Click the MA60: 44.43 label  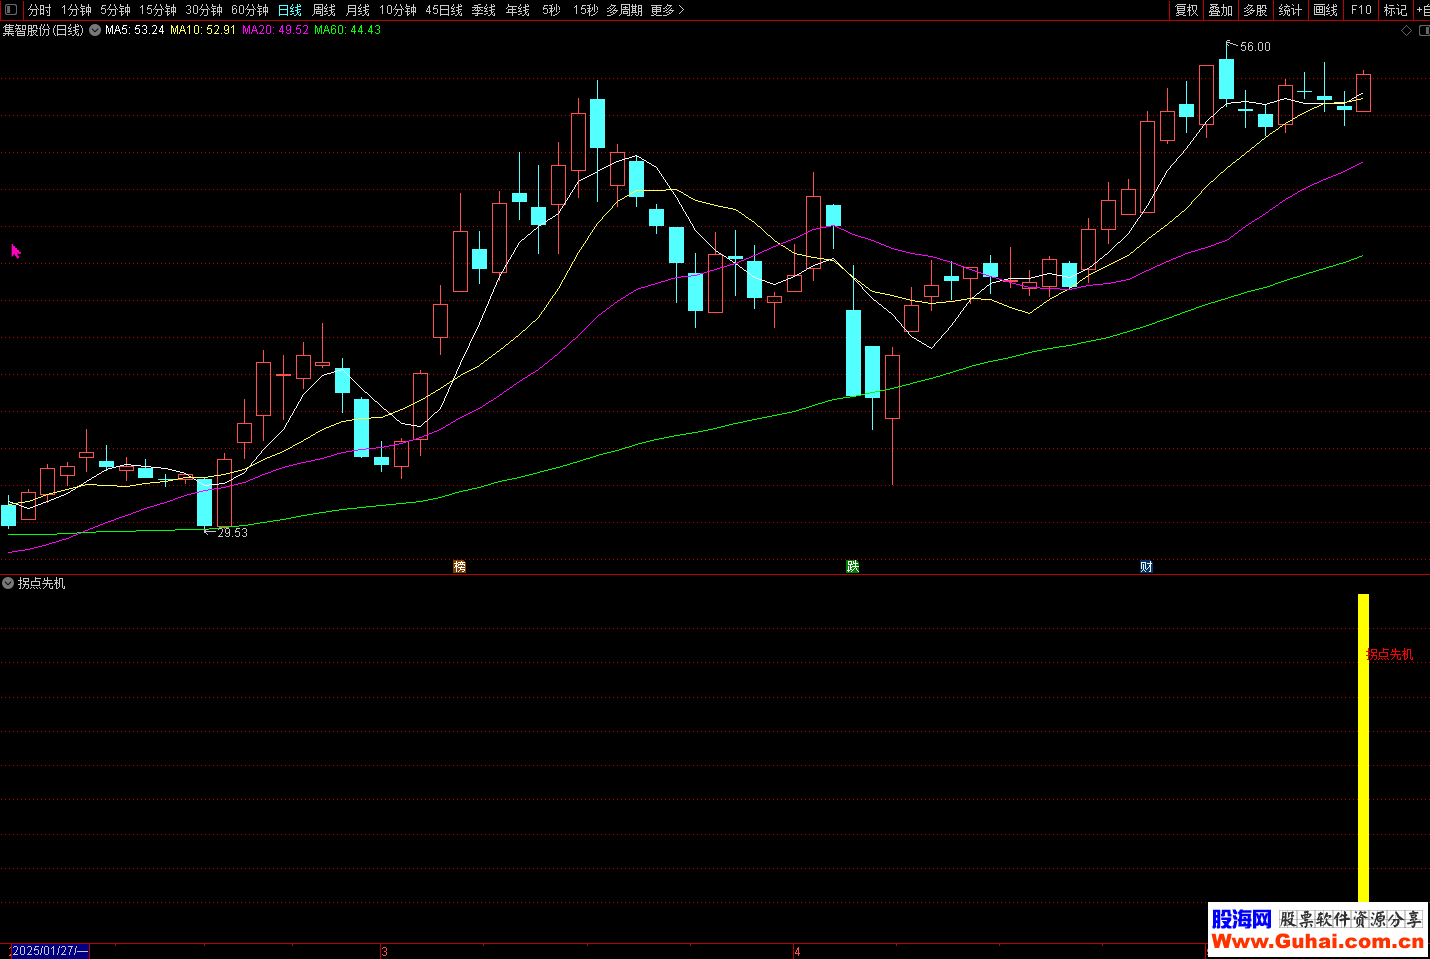(347, 30)
